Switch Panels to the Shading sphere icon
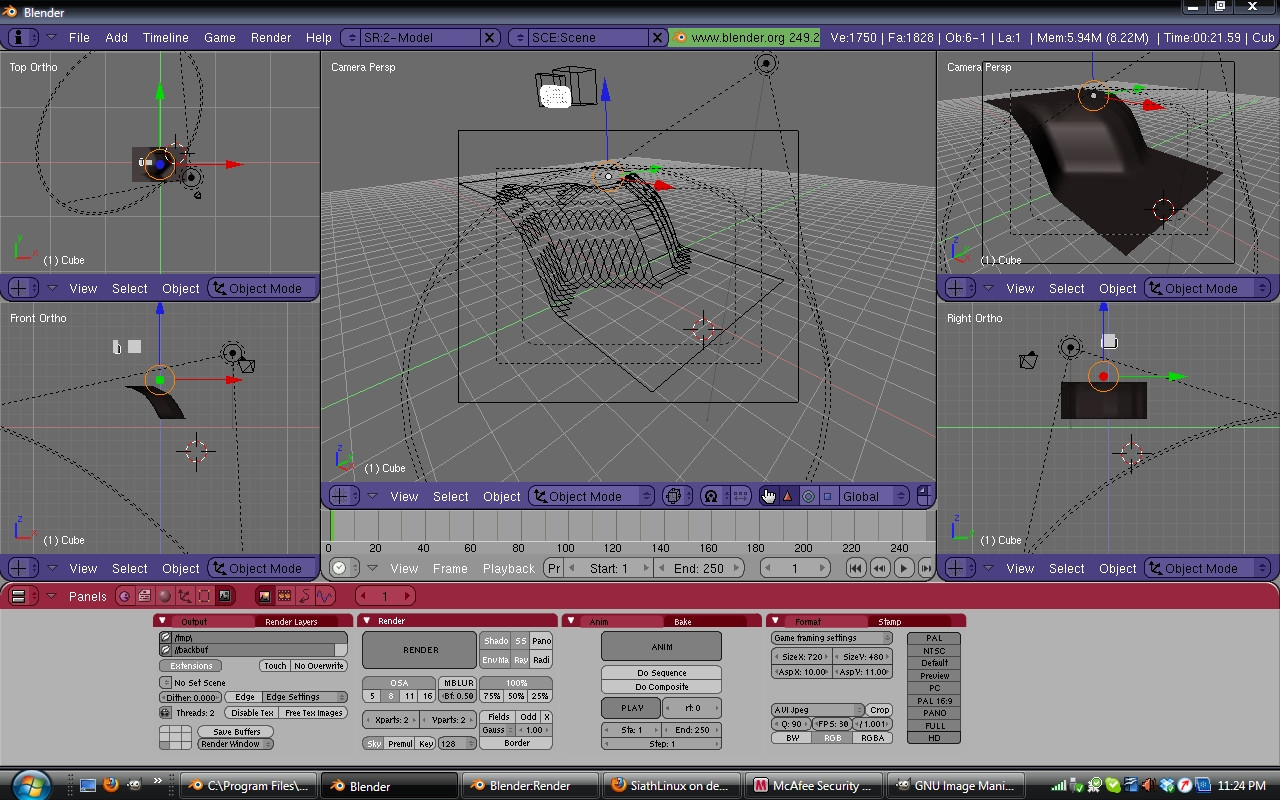The image size is (1280, 800). (164, 596)
